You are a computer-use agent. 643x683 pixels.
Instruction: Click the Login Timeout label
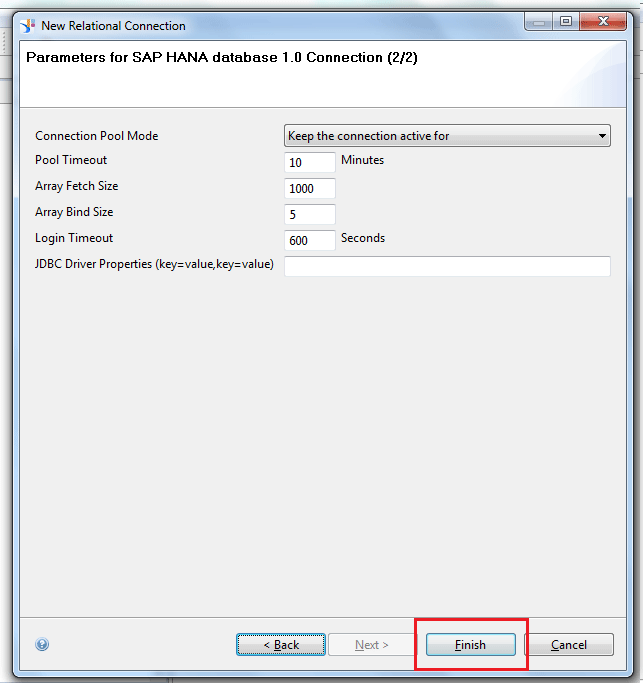coord(74,238)
